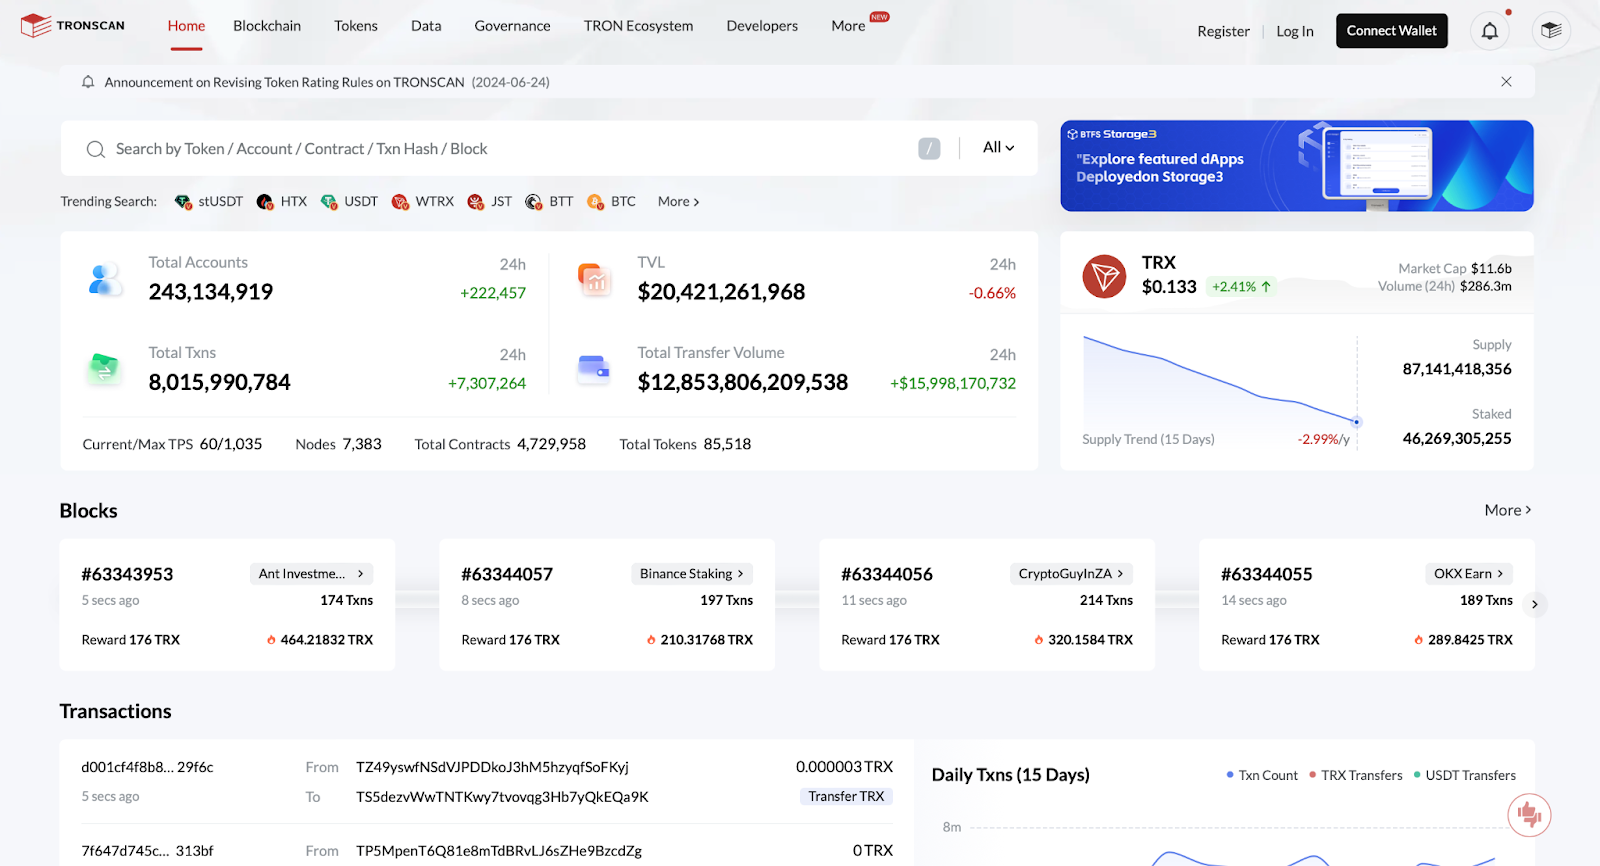Toggle Txn Count legend item

tap(1262, 775)
